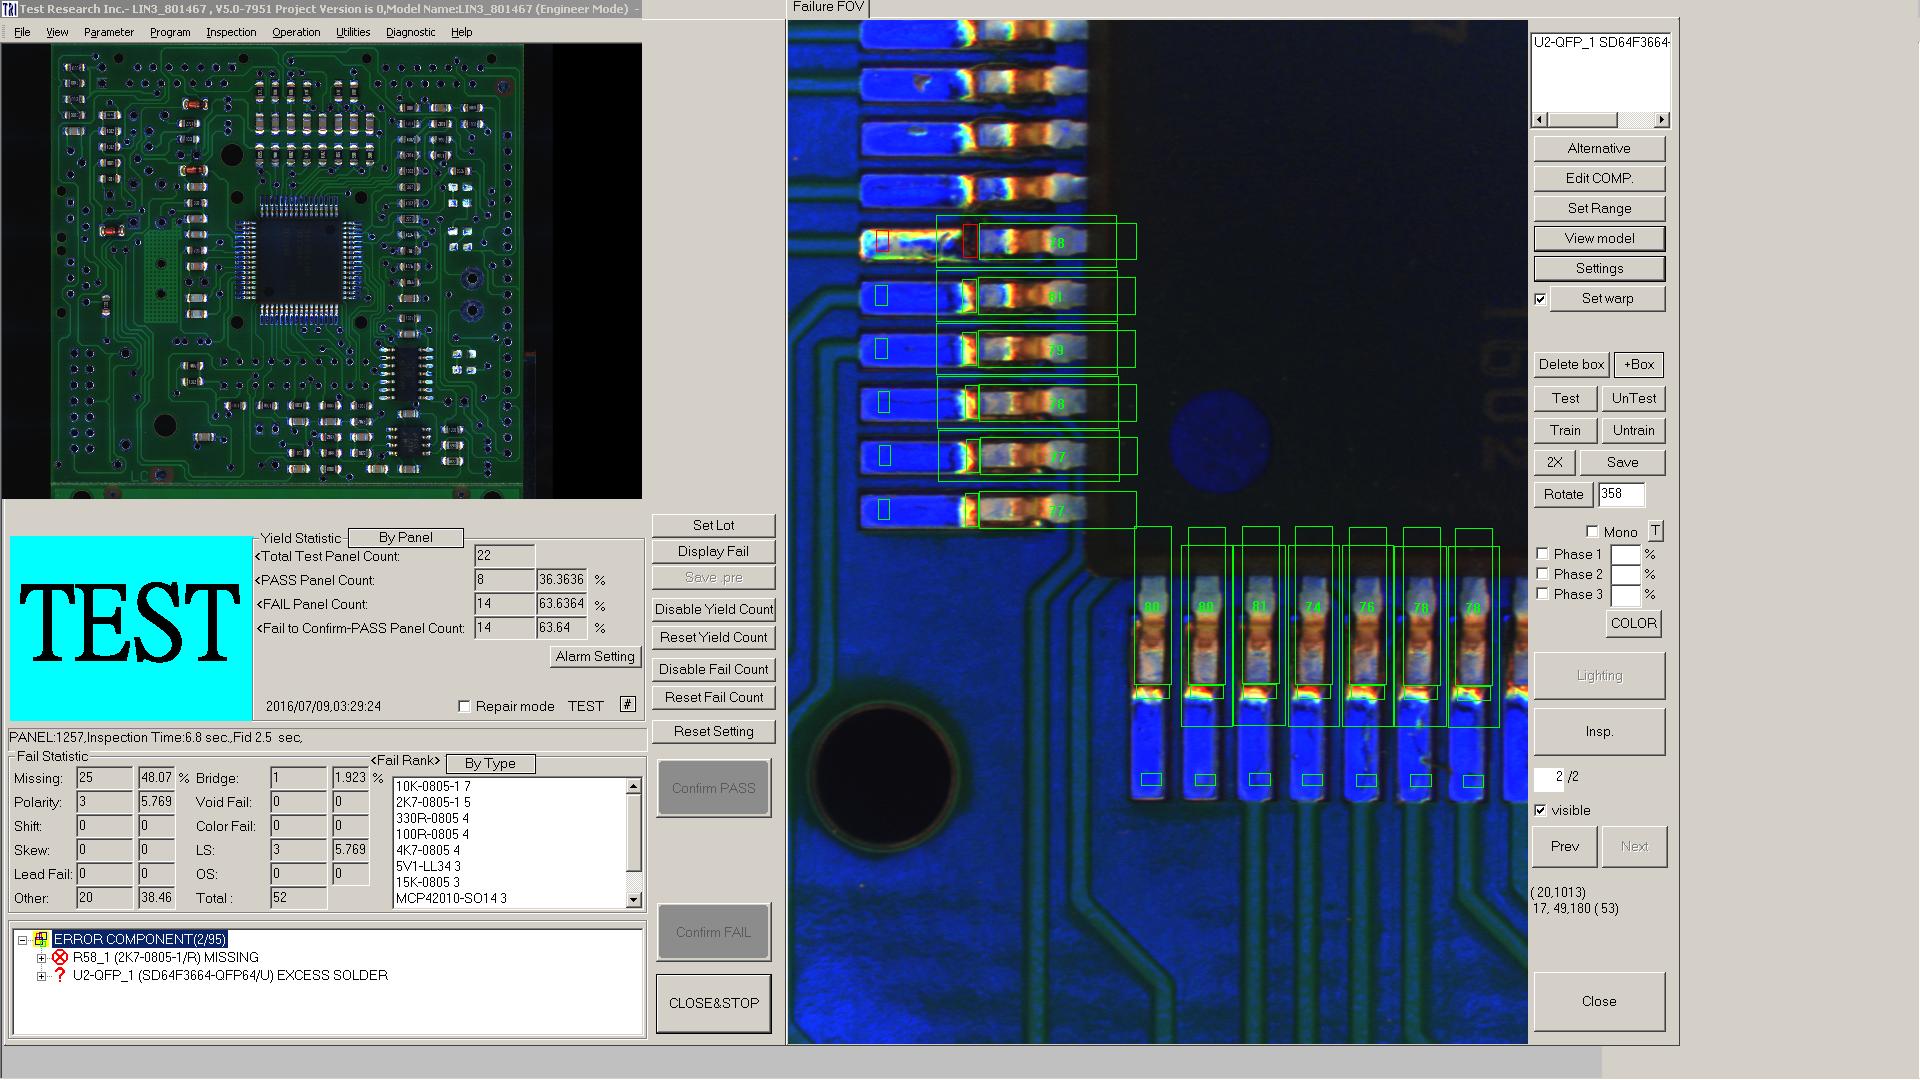Viewport: 1920px width, 1080px height.
Task: Click the Rotate angle input field
Action: pos(1620,494)
